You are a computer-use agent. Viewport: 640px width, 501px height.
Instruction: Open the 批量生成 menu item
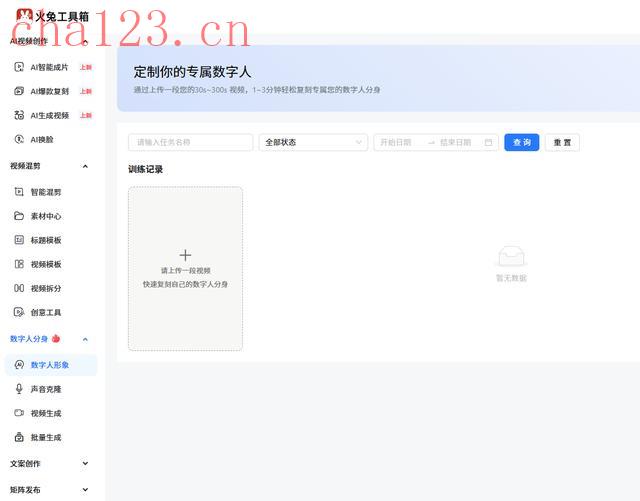coord(46,438)
